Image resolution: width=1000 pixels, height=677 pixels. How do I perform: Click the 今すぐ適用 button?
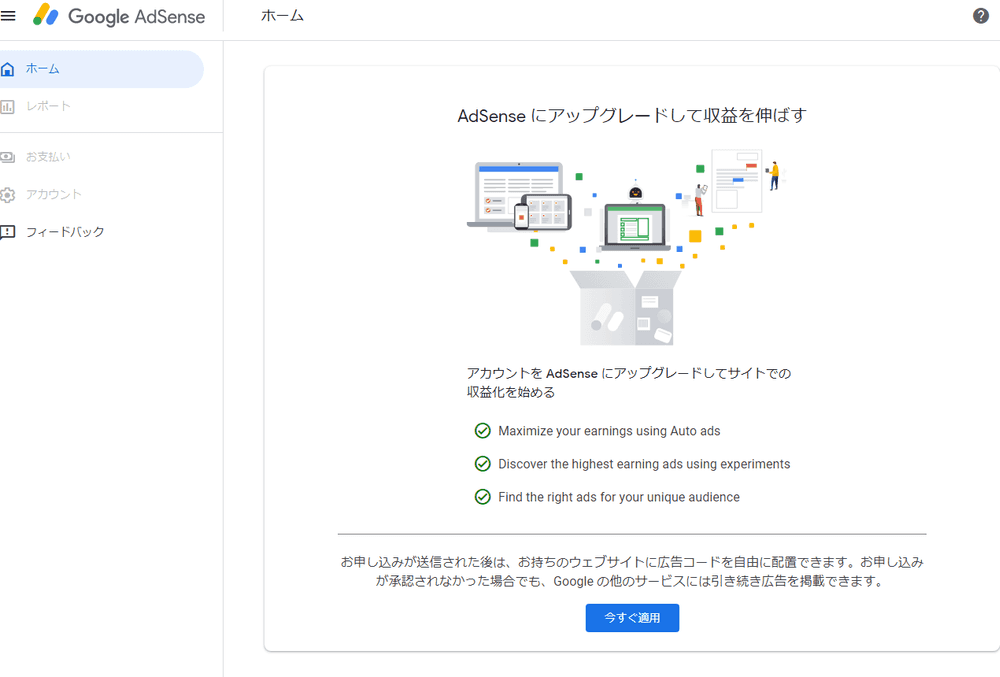click(632, 618)
